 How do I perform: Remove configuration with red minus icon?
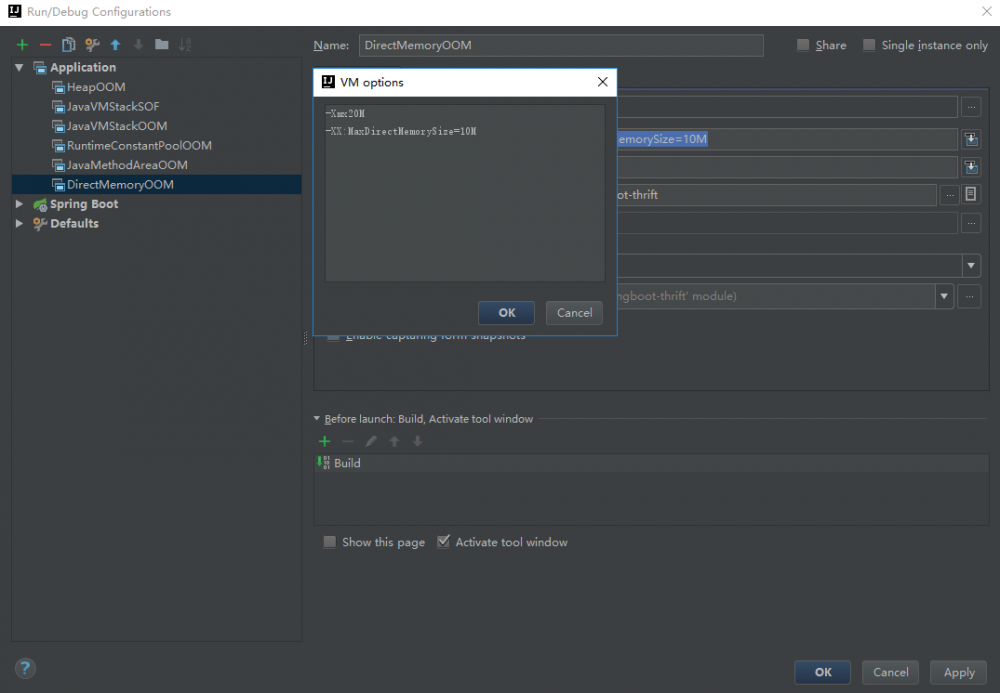[x=45, y=45]
